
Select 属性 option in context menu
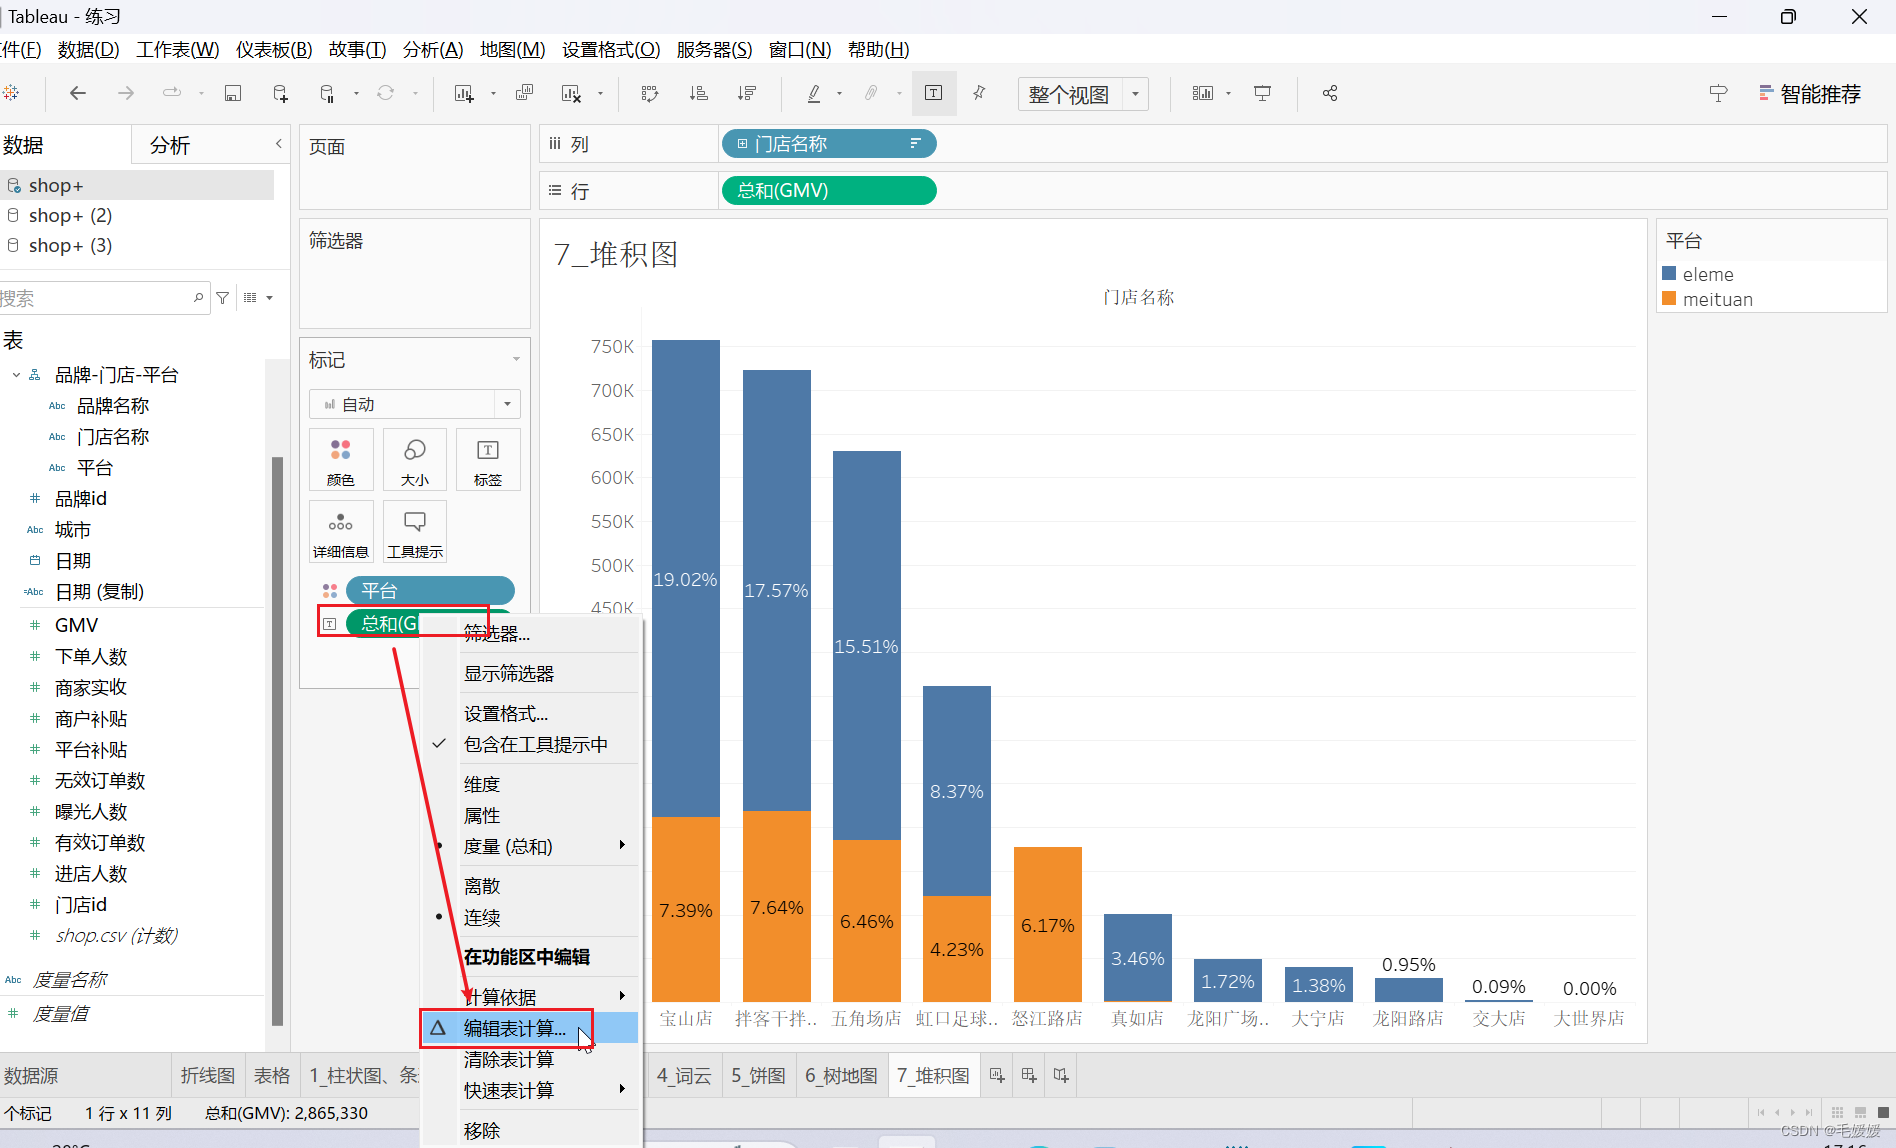point(531,815)
